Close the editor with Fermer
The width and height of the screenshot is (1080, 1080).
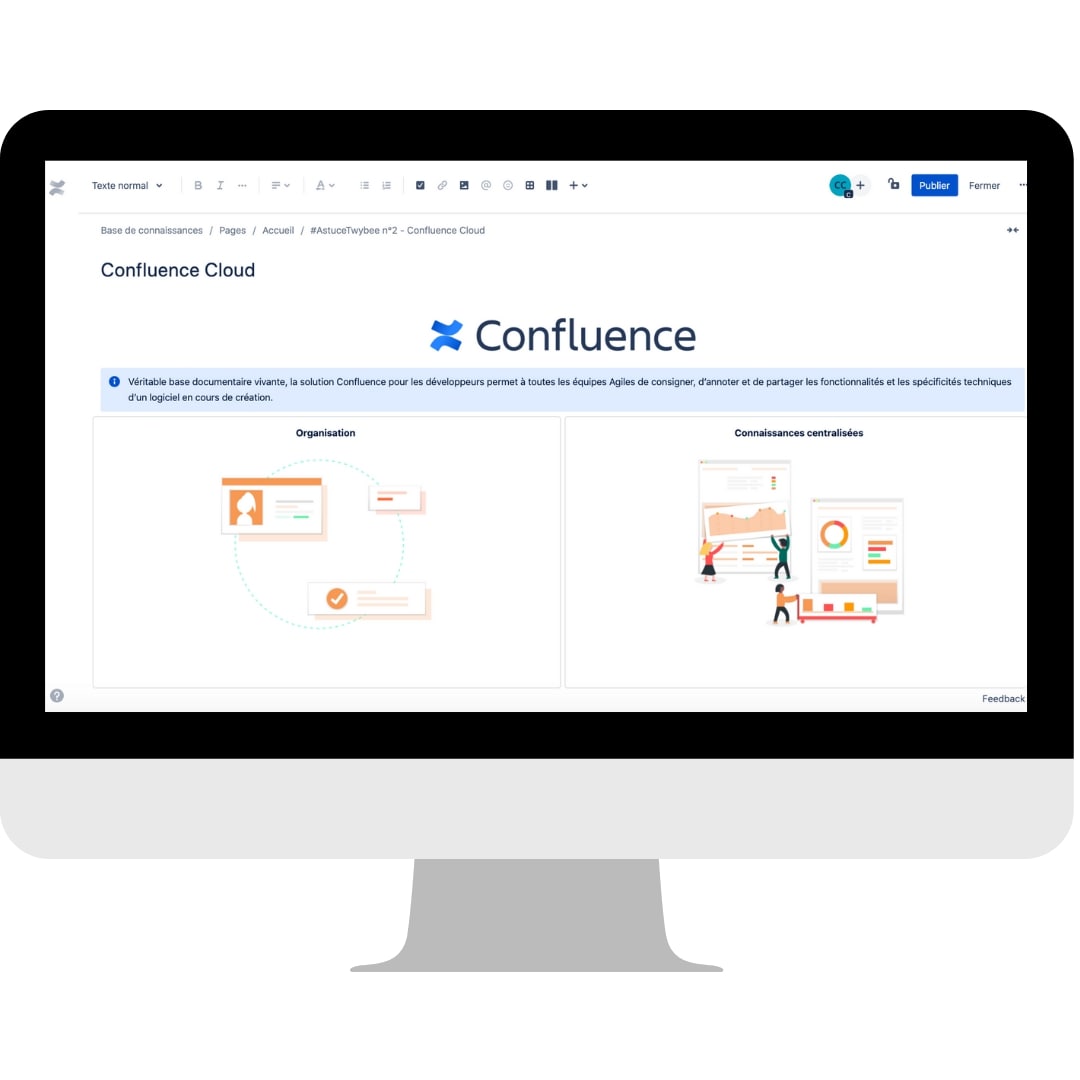pos(984,186)
